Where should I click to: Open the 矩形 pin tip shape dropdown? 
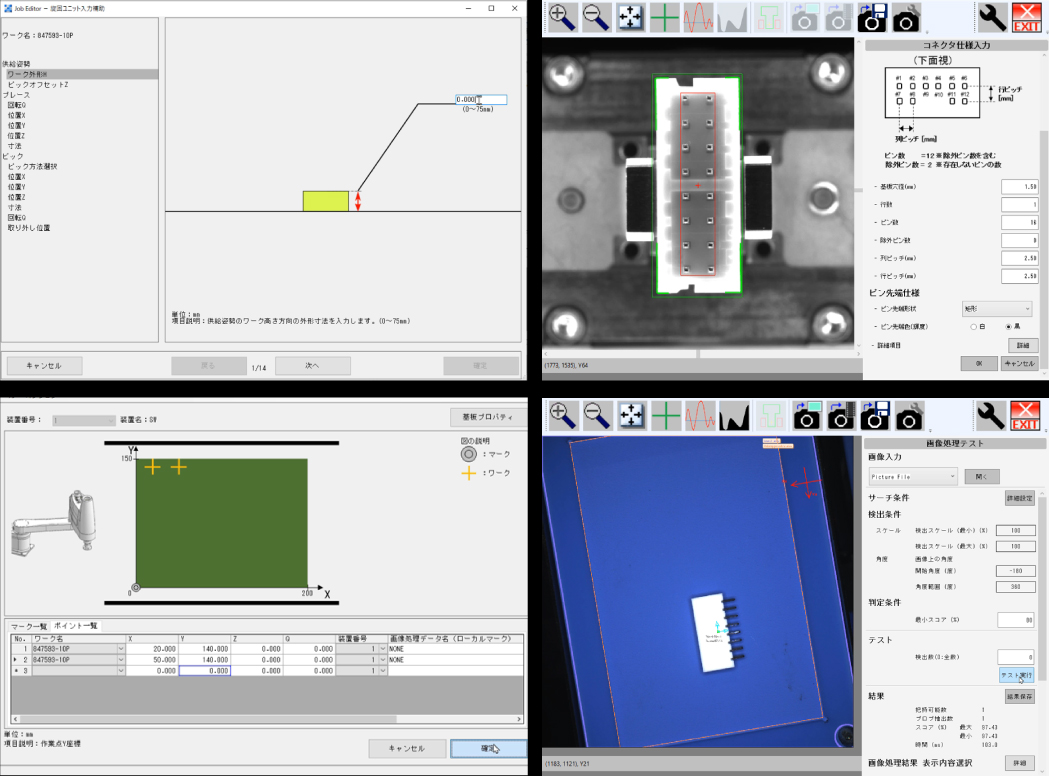click(x=997, y=309)
